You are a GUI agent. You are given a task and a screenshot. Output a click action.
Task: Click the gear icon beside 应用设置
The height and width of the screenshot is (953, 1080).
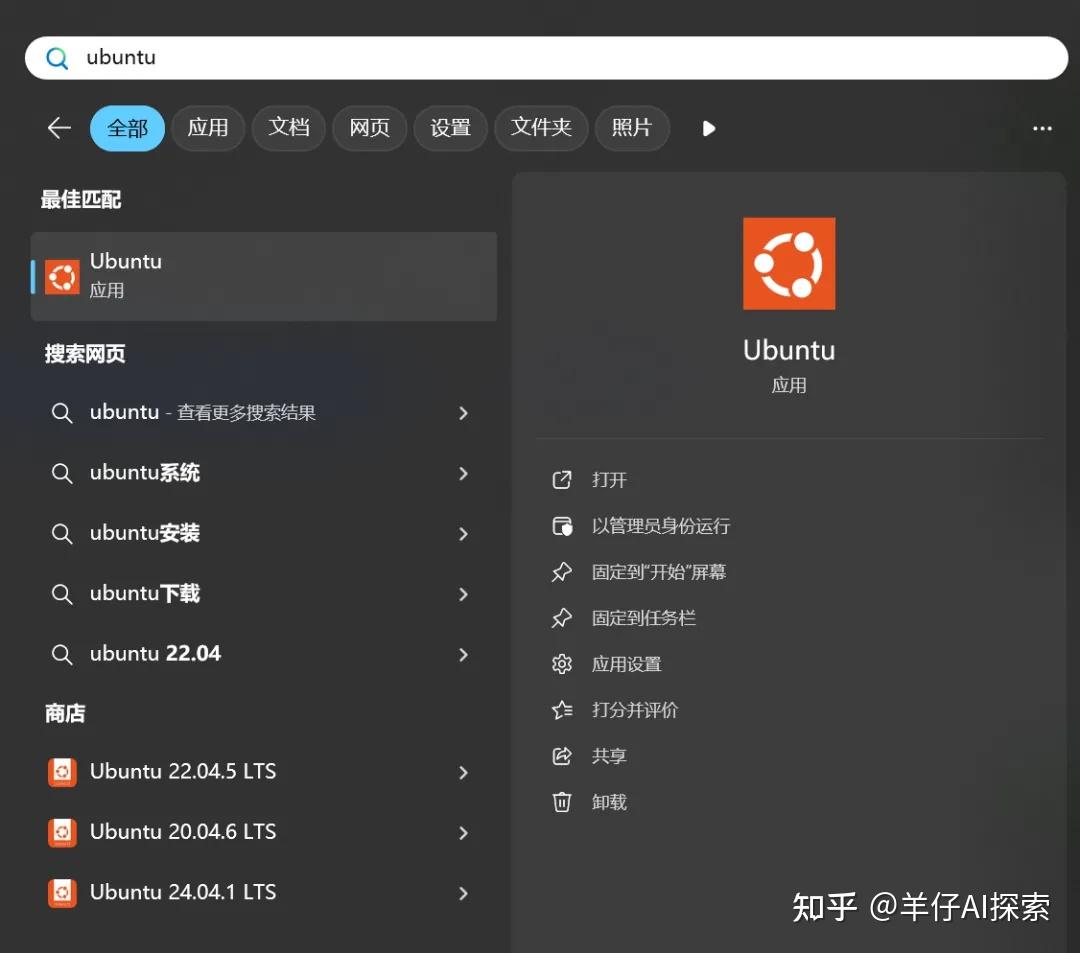click(562, 664)
